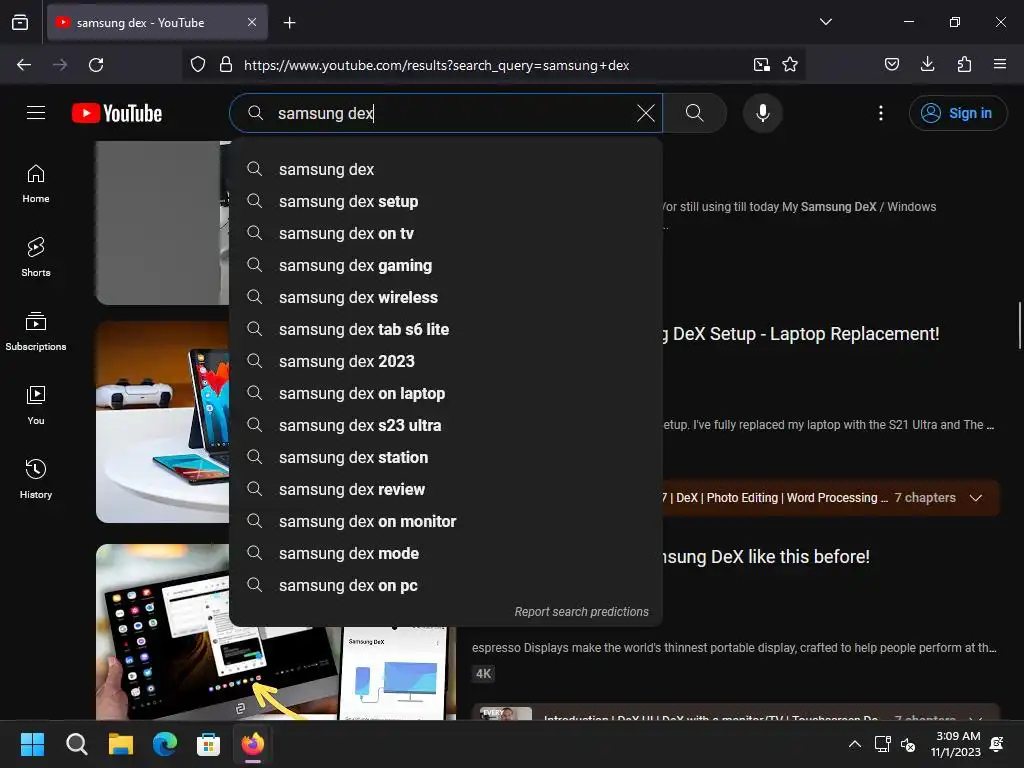1024x768 pixels.
Task: Open the three-dot settings menu
Action: [x=880, y=113]
